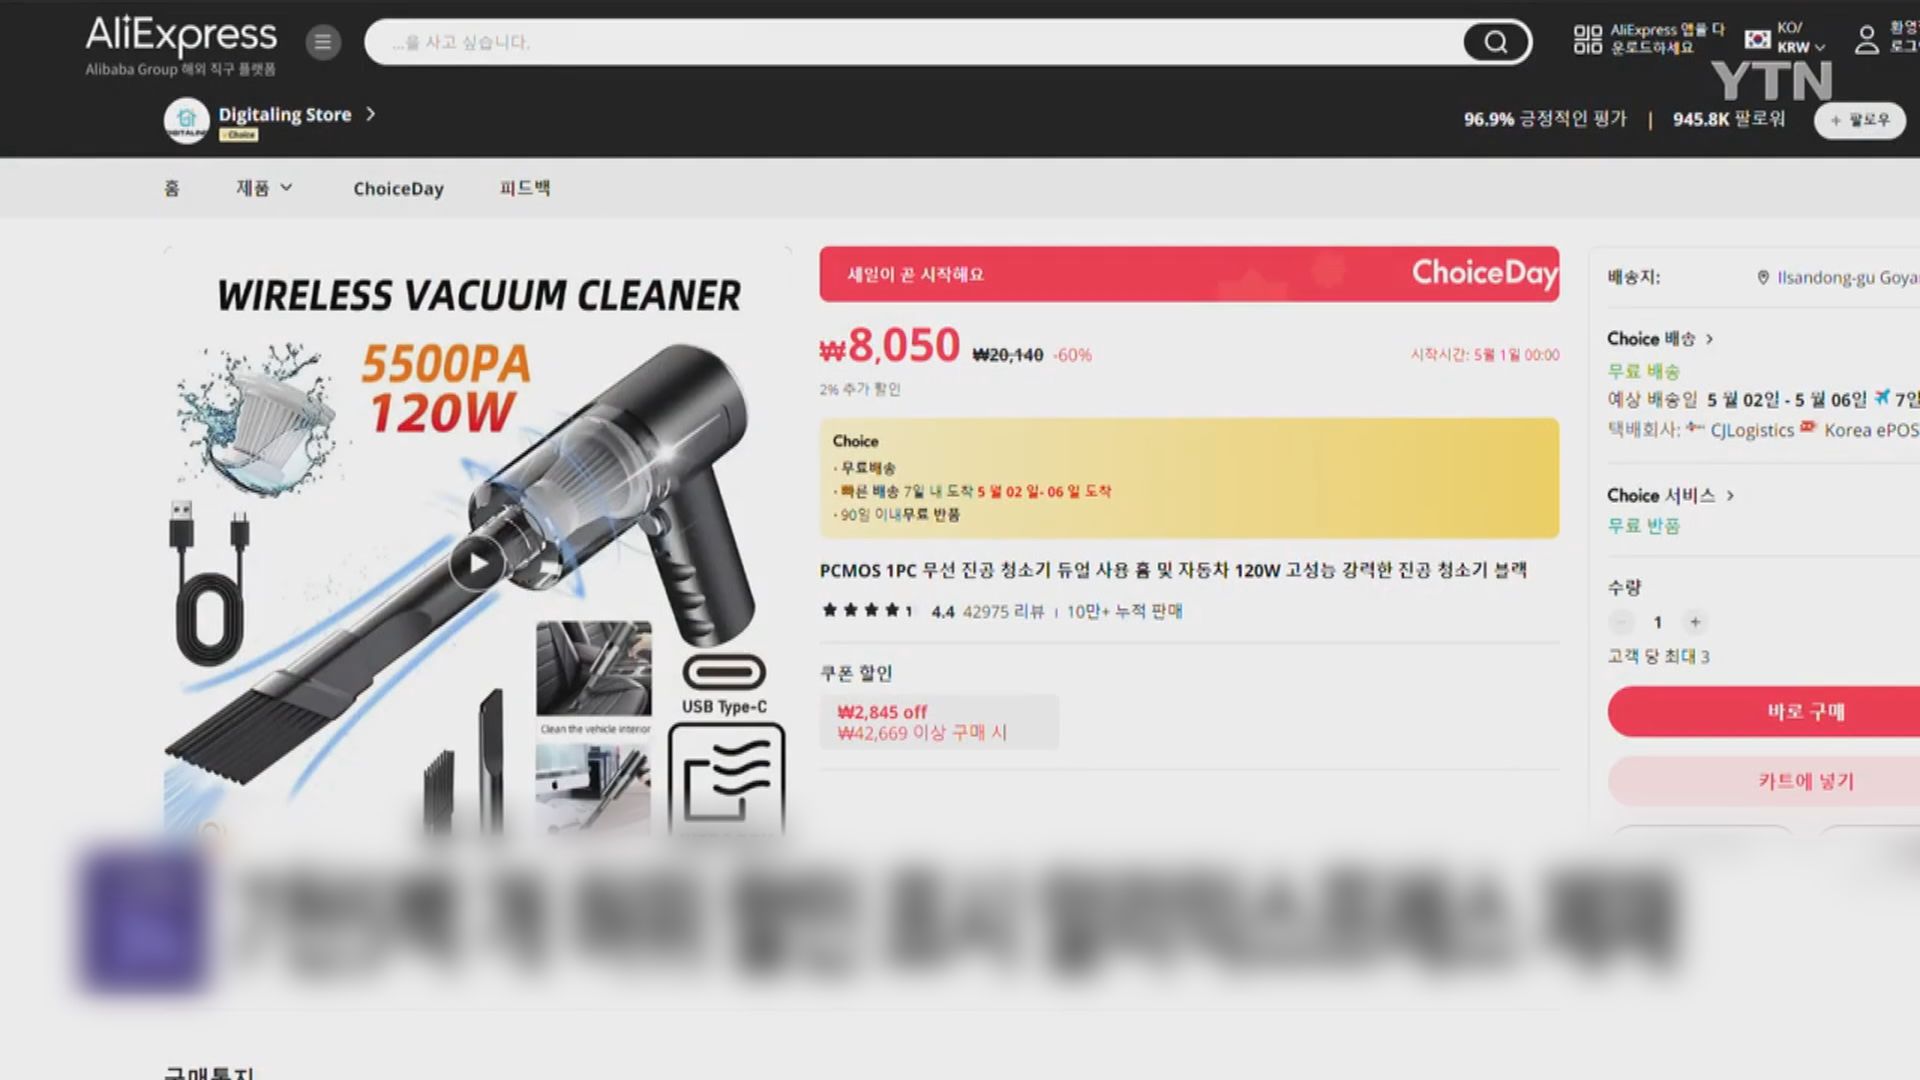Image resolution: width=1920 pixels, height=1080 pixels.
Task: Select the car interior product thumbnail
Action: click(594, 668)
